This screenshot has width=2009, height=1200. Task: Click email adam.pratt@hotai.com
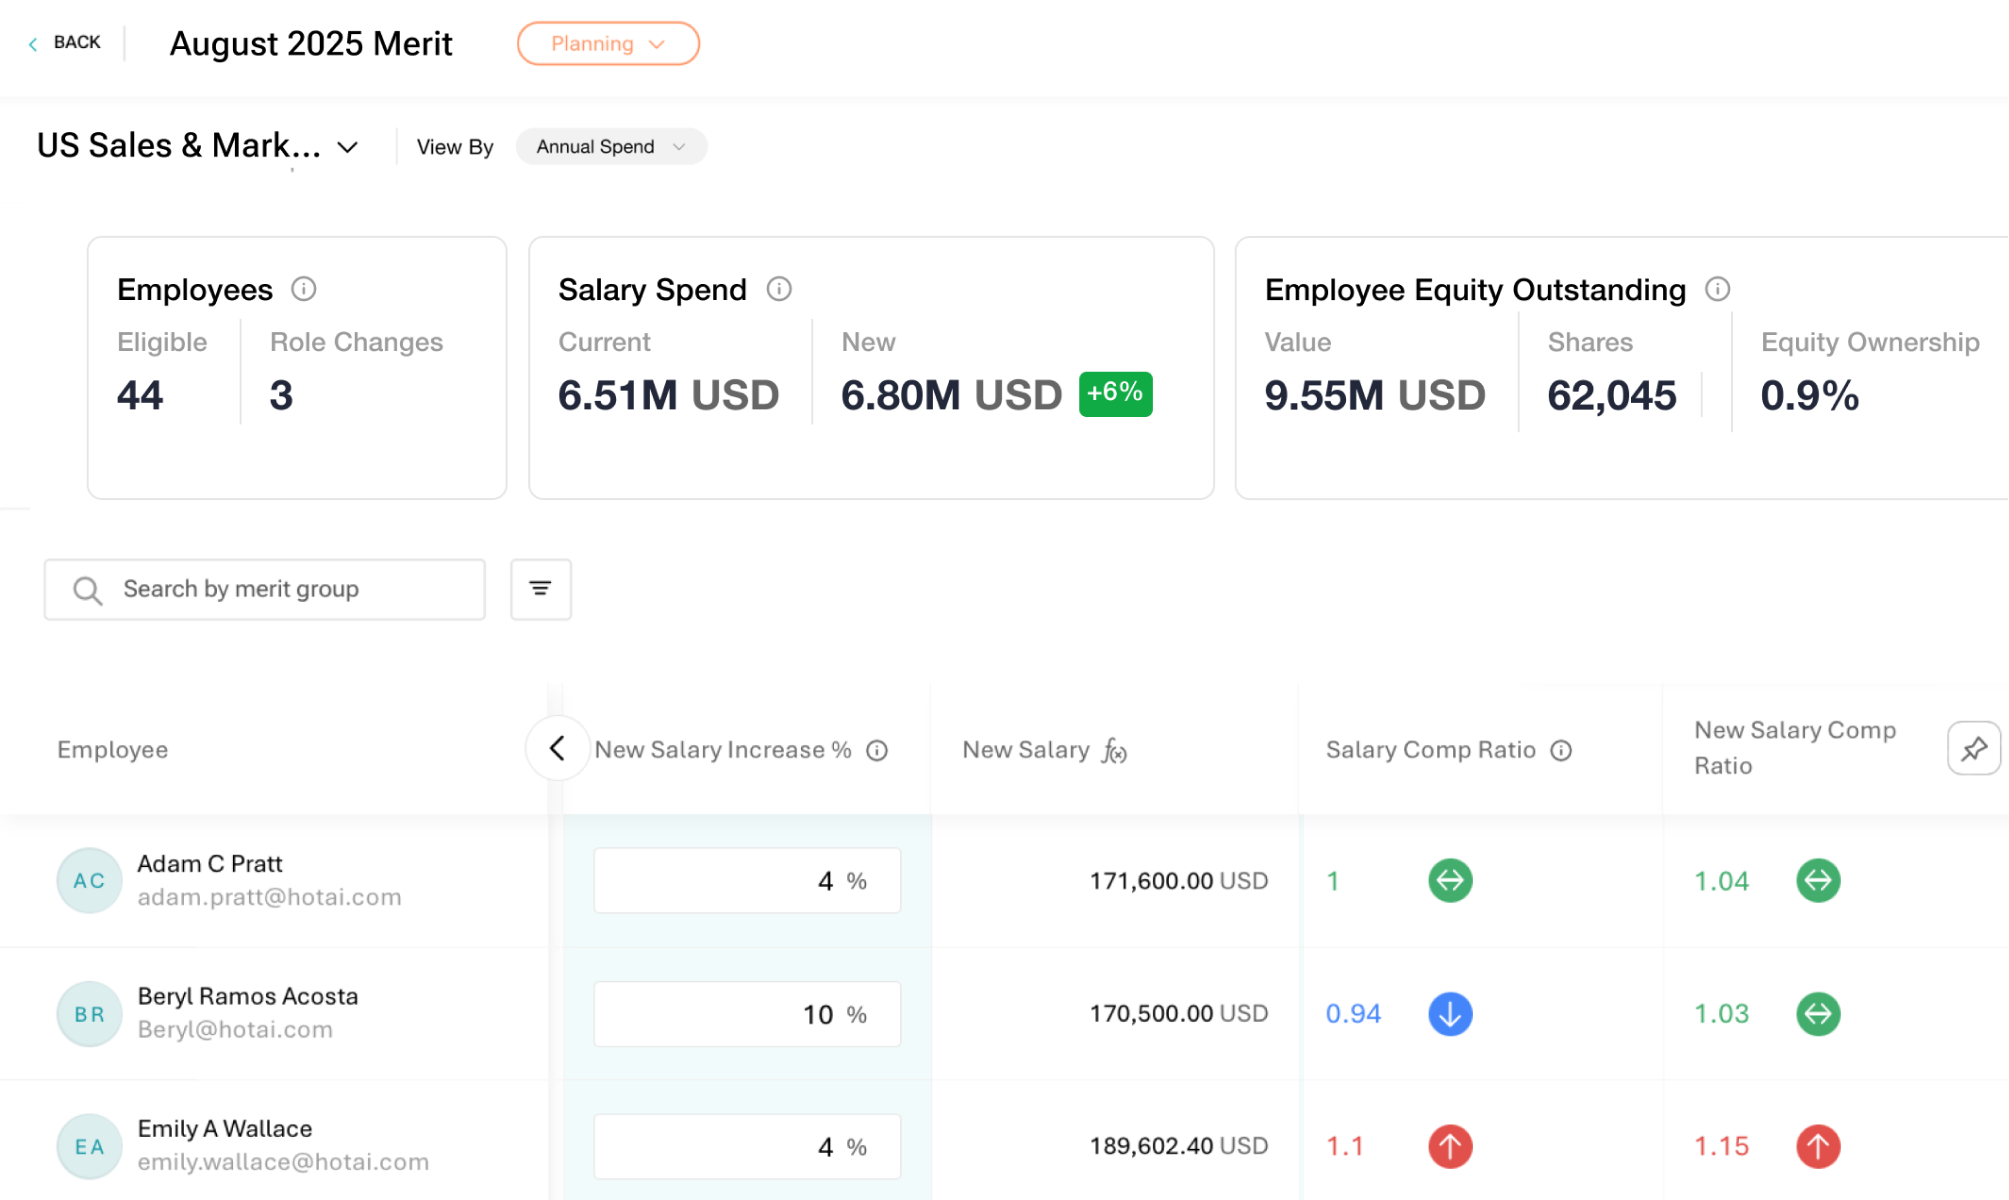tap(269, 898)
